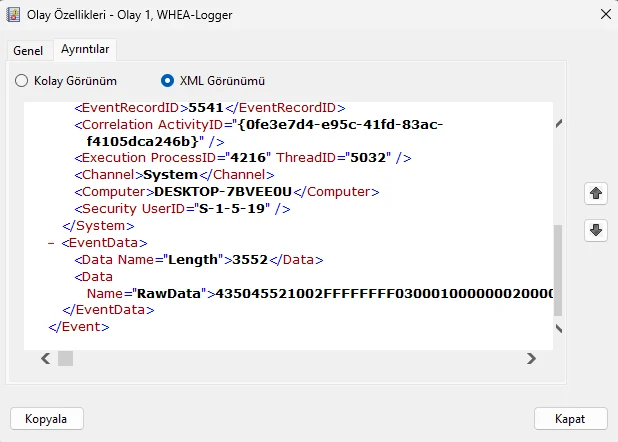Viewport: 618px width, 442px height.
Task: Click the computer name DESKTOP-7BVEE0U
Action: (x=223, y=192)
